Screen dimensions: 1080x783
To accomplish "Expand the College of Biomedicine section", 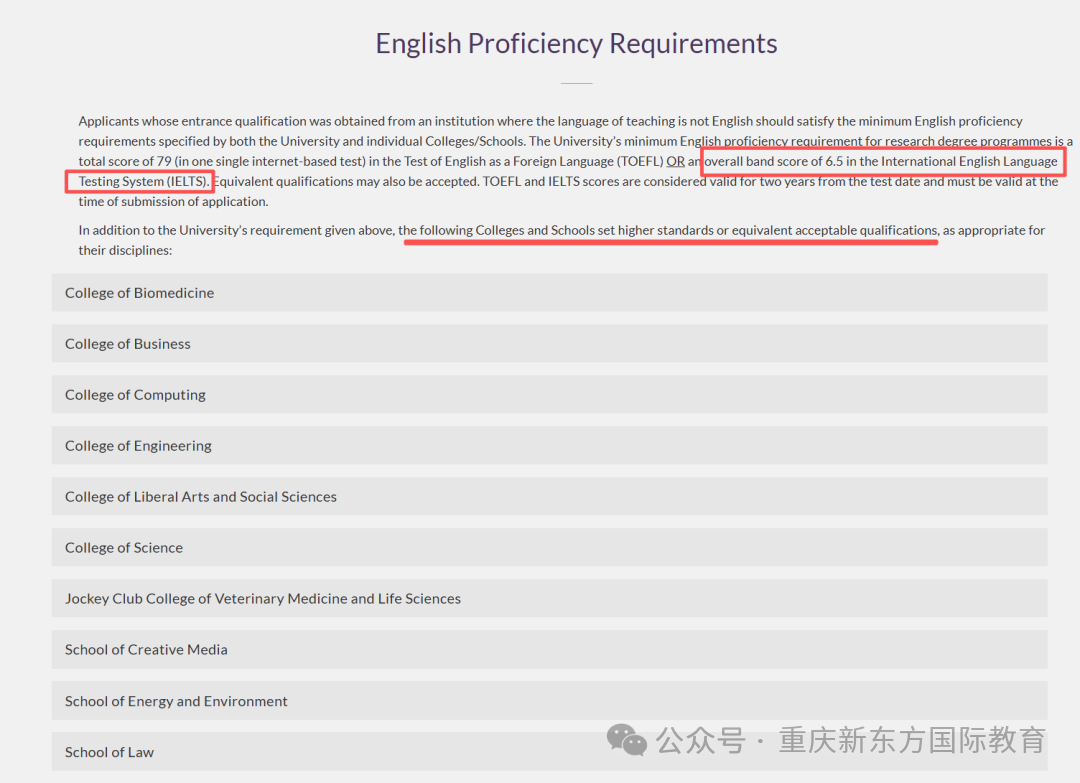I will click(x=550, y=293).
